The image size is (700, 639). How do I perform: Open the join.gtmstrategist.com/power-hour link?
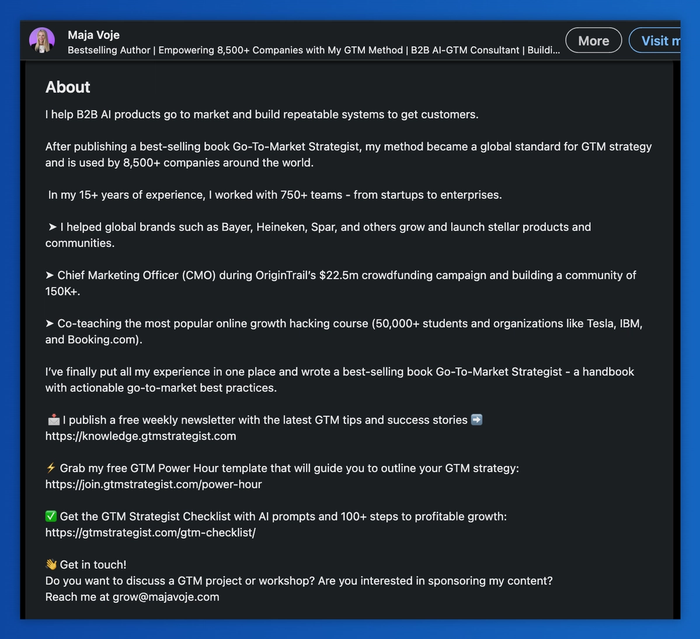pyautogui.click(x=154, y=484)
